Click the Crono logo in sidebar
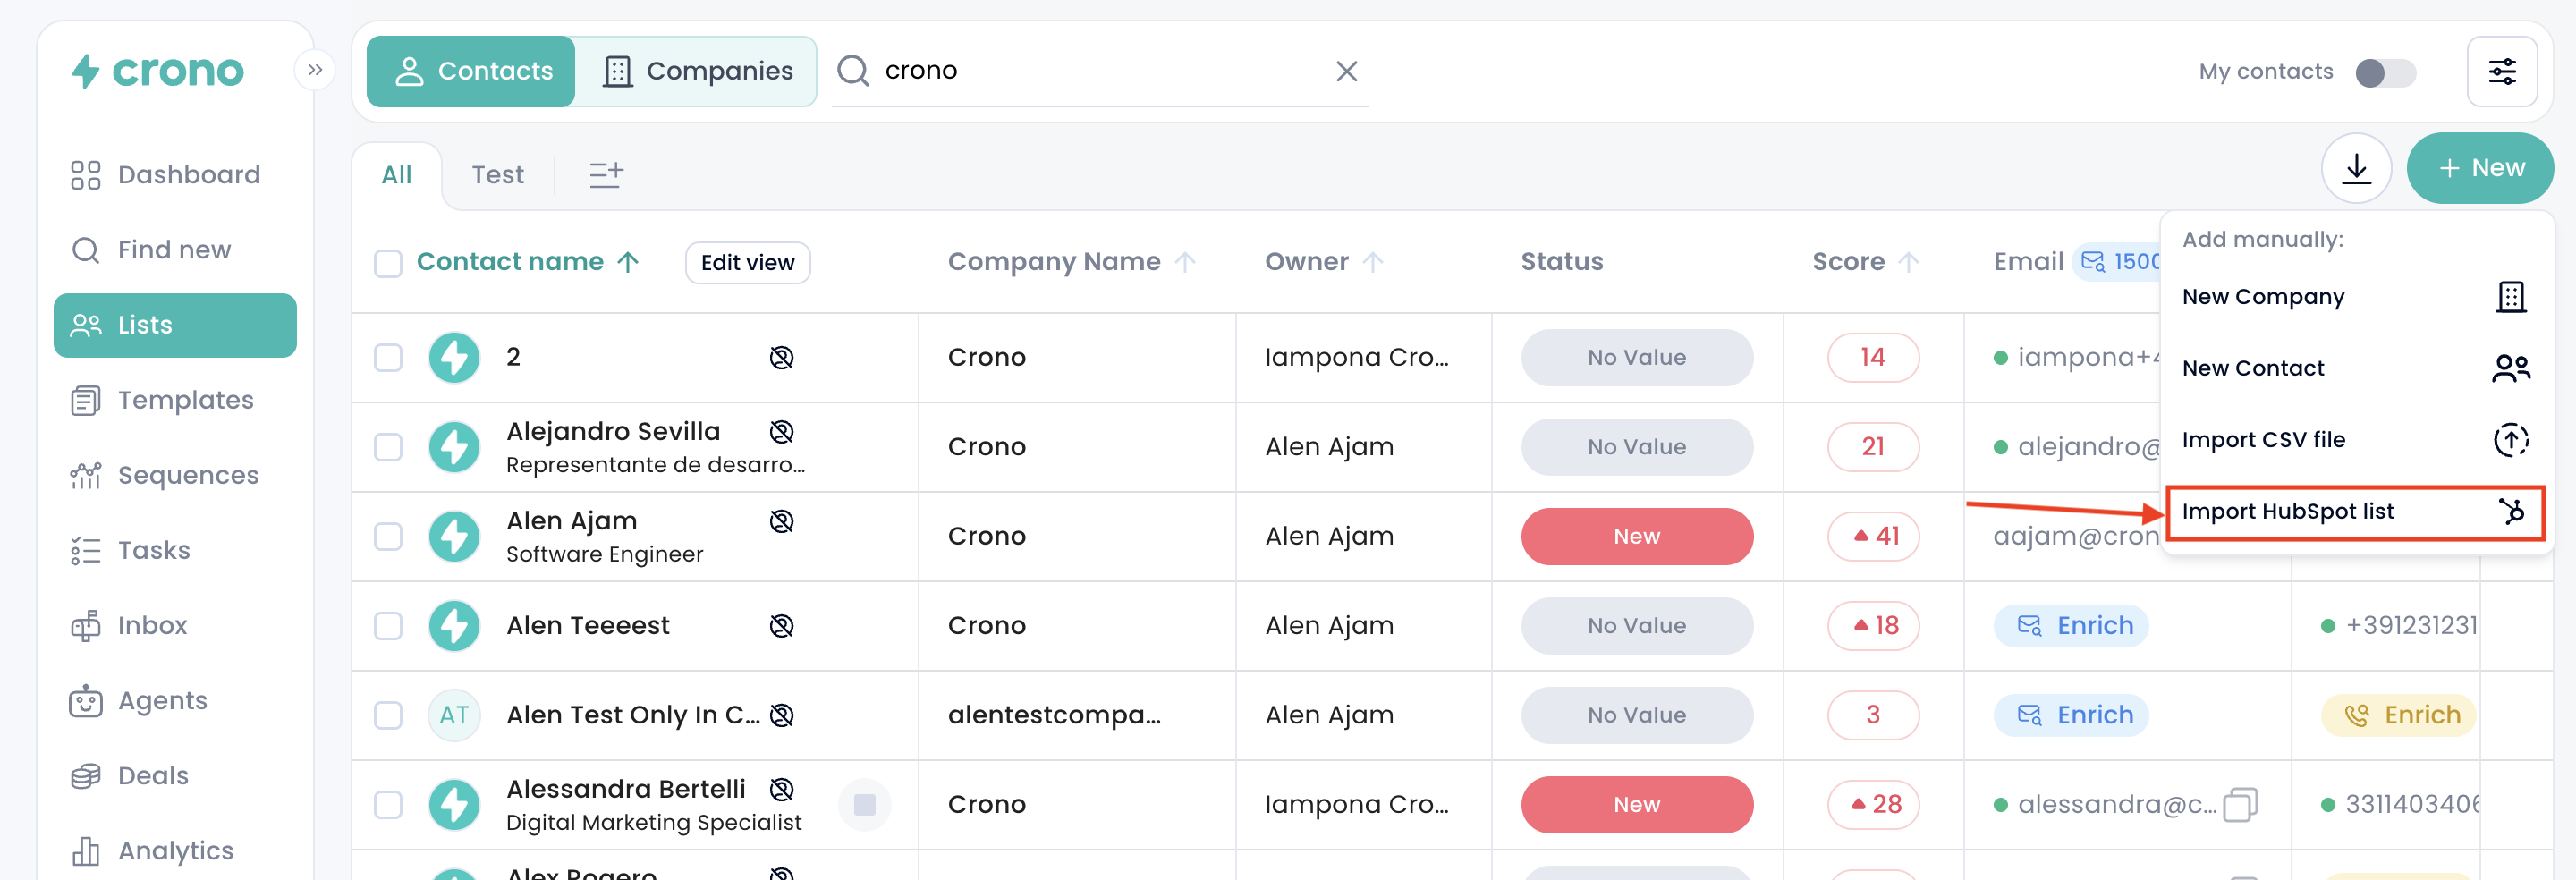 pos(158,71)
